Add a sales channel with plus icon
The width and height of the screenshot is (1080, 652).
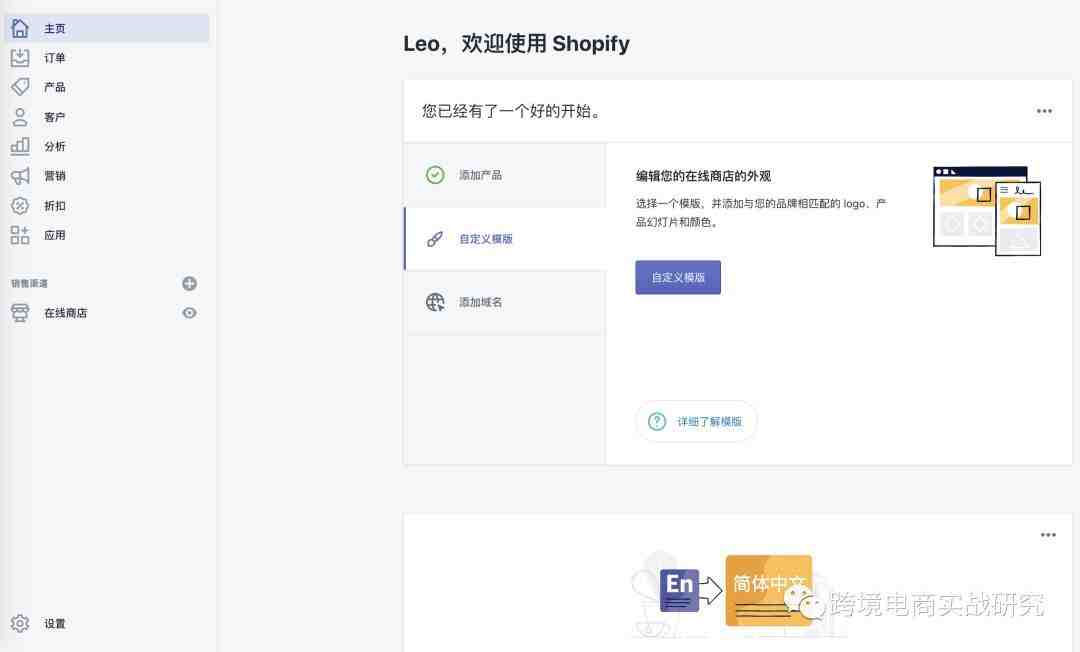[x=189, y=283]
